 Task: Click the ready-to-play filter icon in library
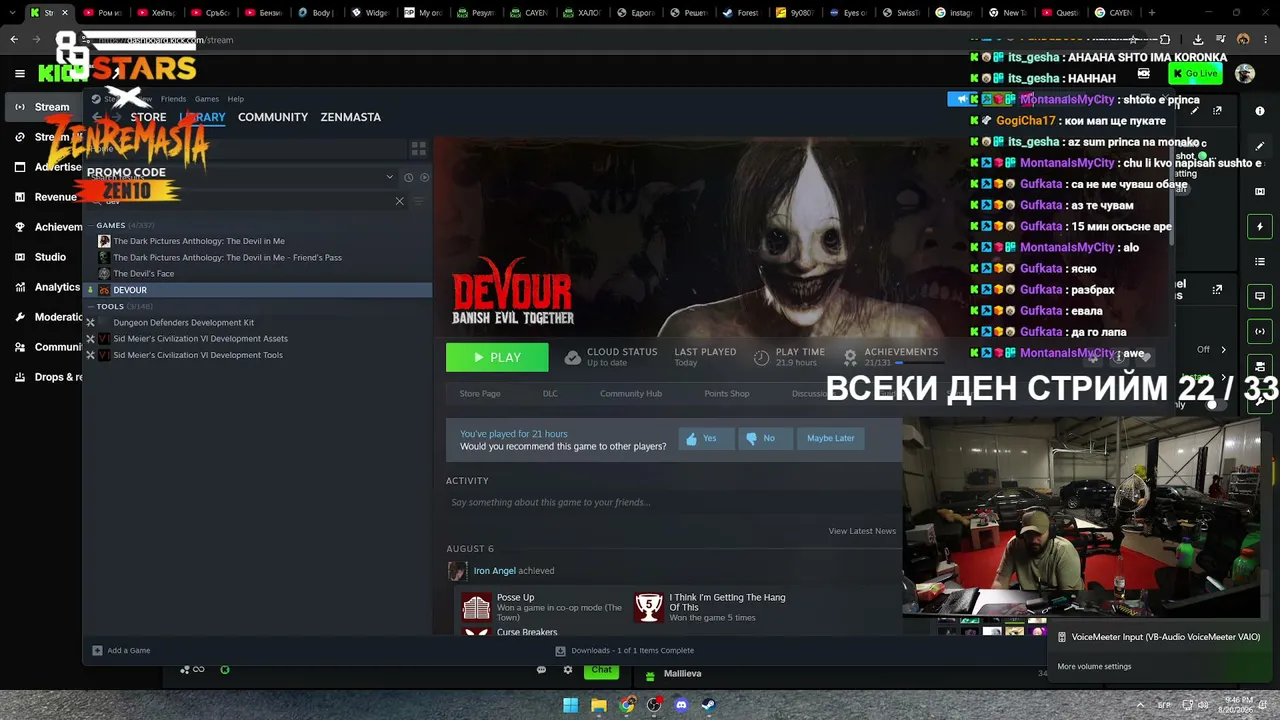click(424, 177)
